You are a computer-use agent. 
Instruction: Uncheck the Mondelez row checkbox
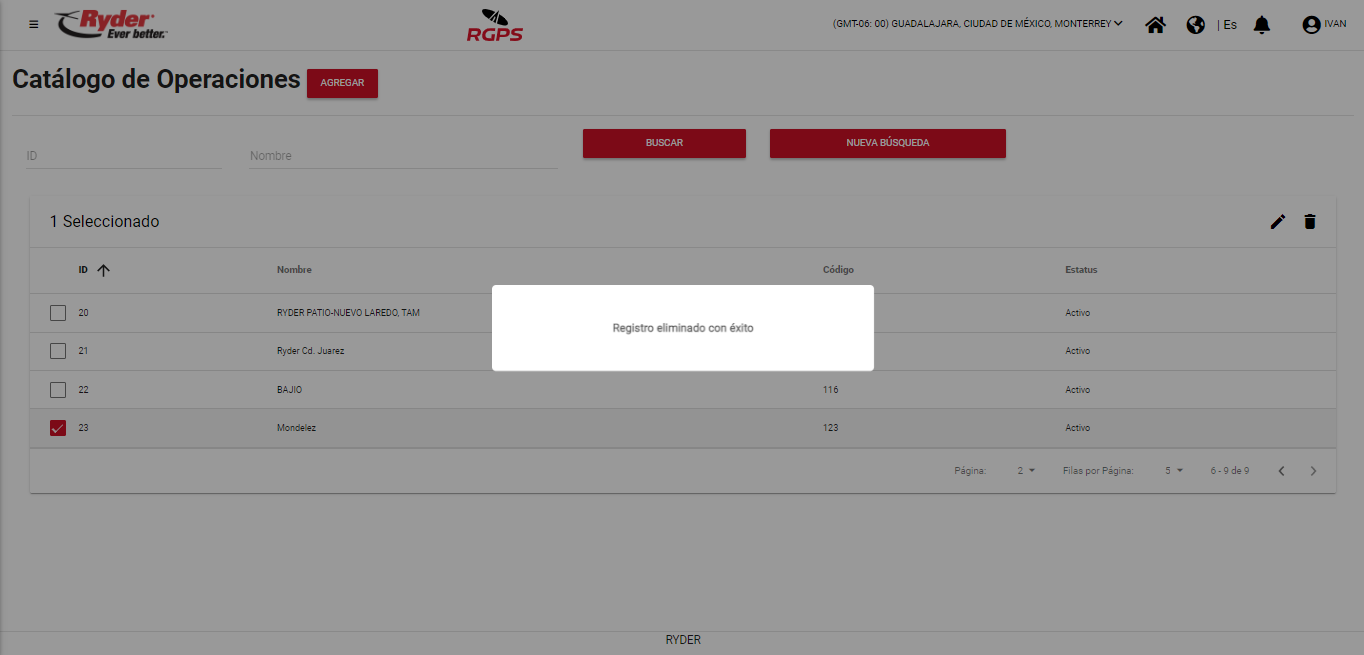coord(58,428)
